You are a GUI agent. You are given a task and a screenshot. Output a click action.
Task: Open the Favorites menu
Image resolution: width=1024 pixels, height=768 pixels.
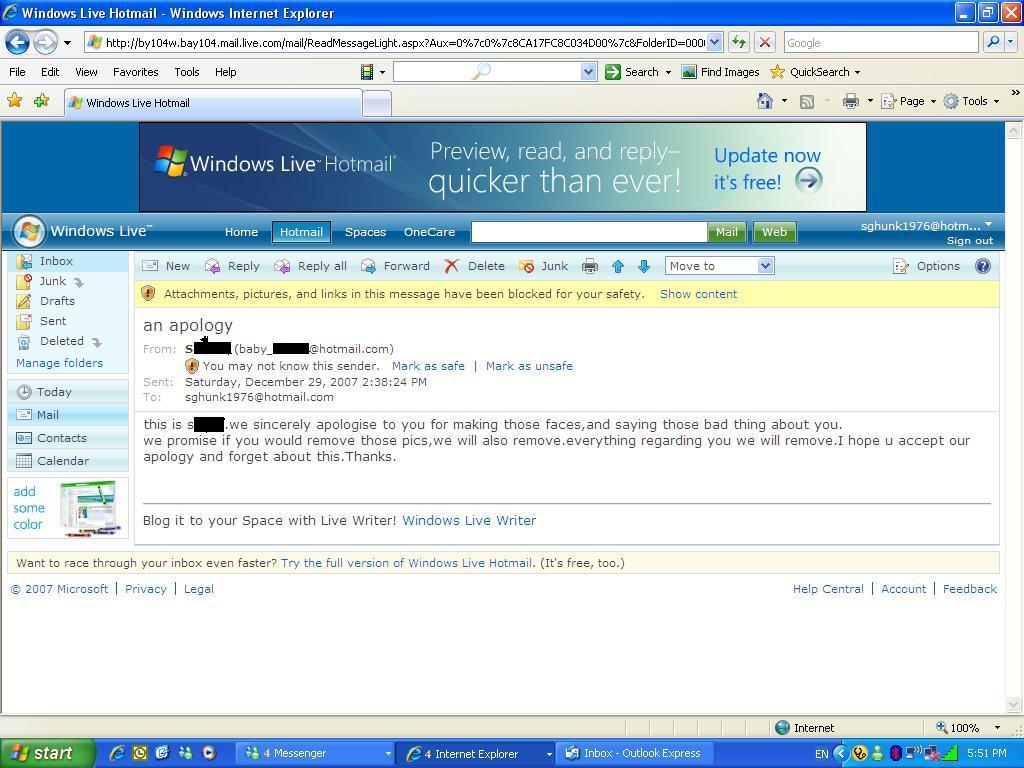pos(135,72)
